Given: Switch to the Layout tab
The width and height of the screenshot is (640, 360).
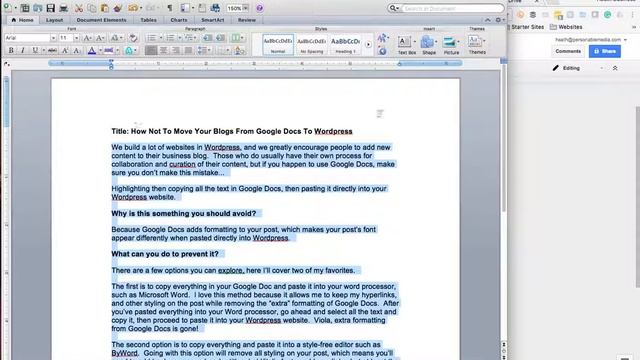Looking at the screenshot, I should click(x=54, y=20).
